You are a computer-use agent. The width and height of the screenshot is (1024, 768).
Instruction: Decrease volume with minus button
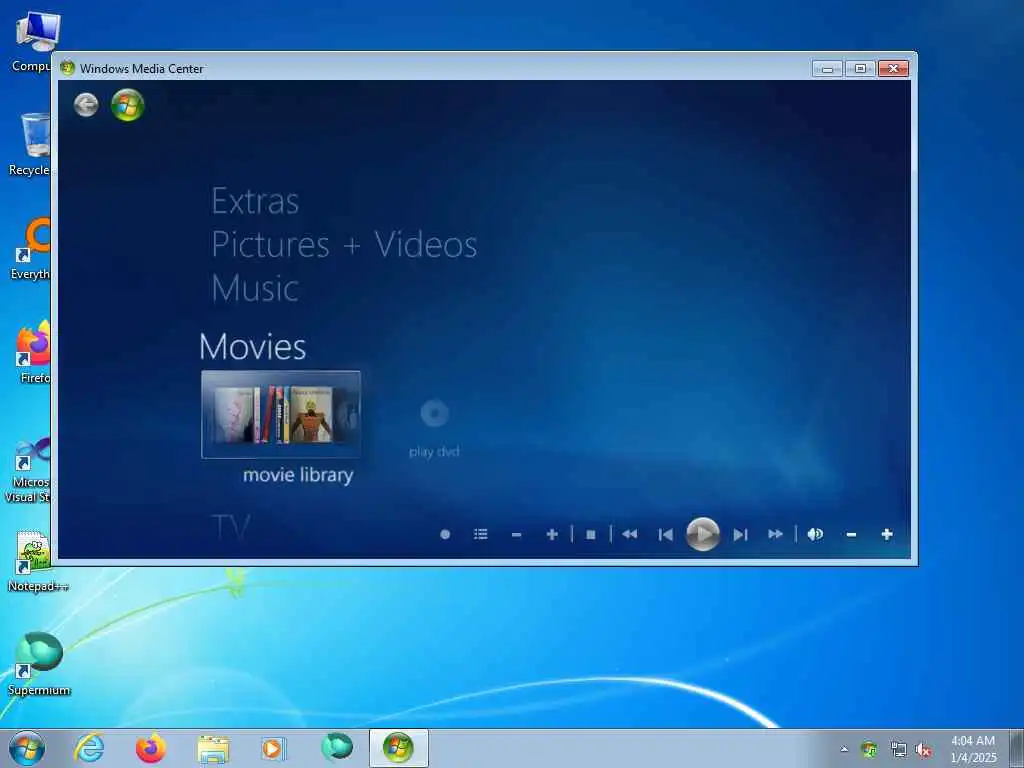(851, 534)
